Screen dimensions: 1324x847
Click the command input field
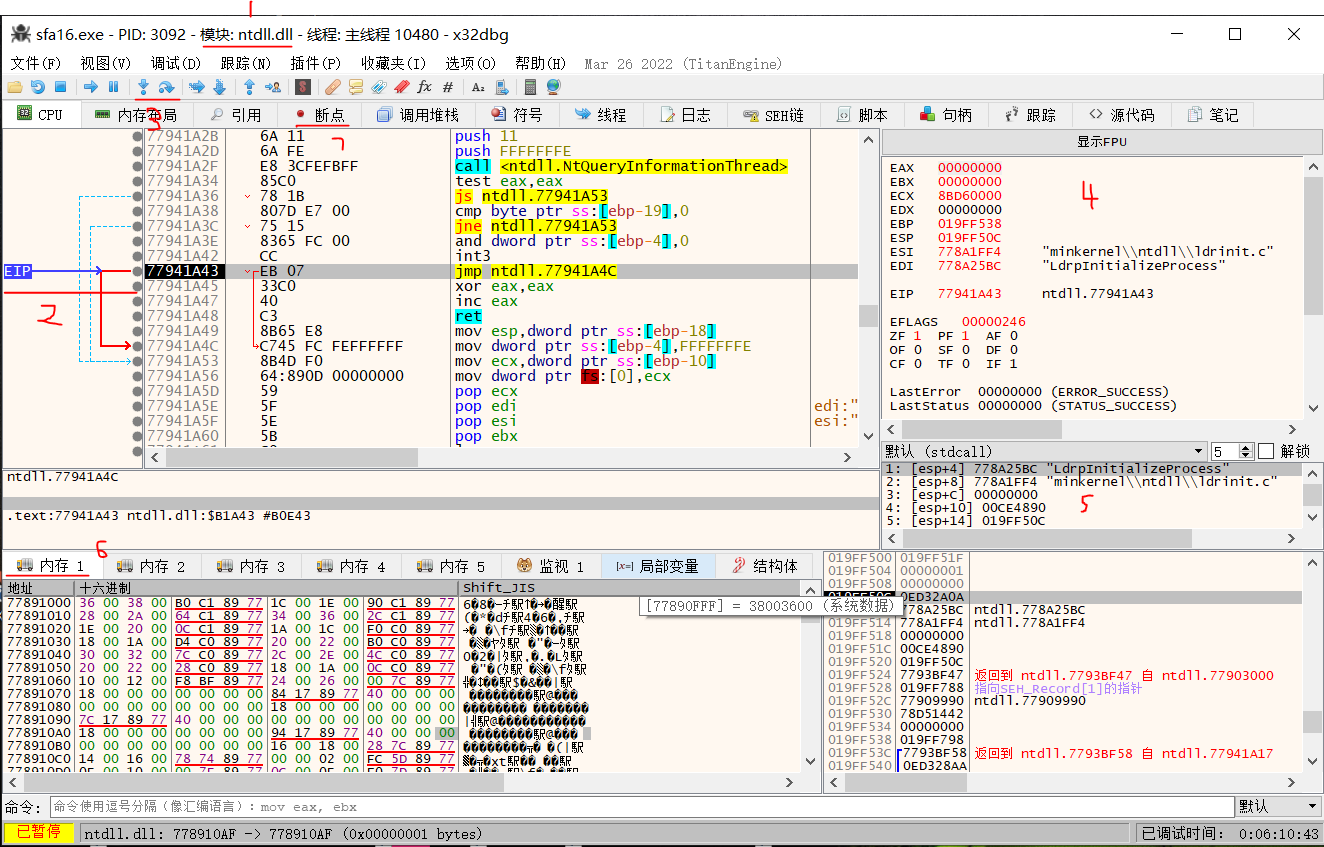click(x=640, y=806)
